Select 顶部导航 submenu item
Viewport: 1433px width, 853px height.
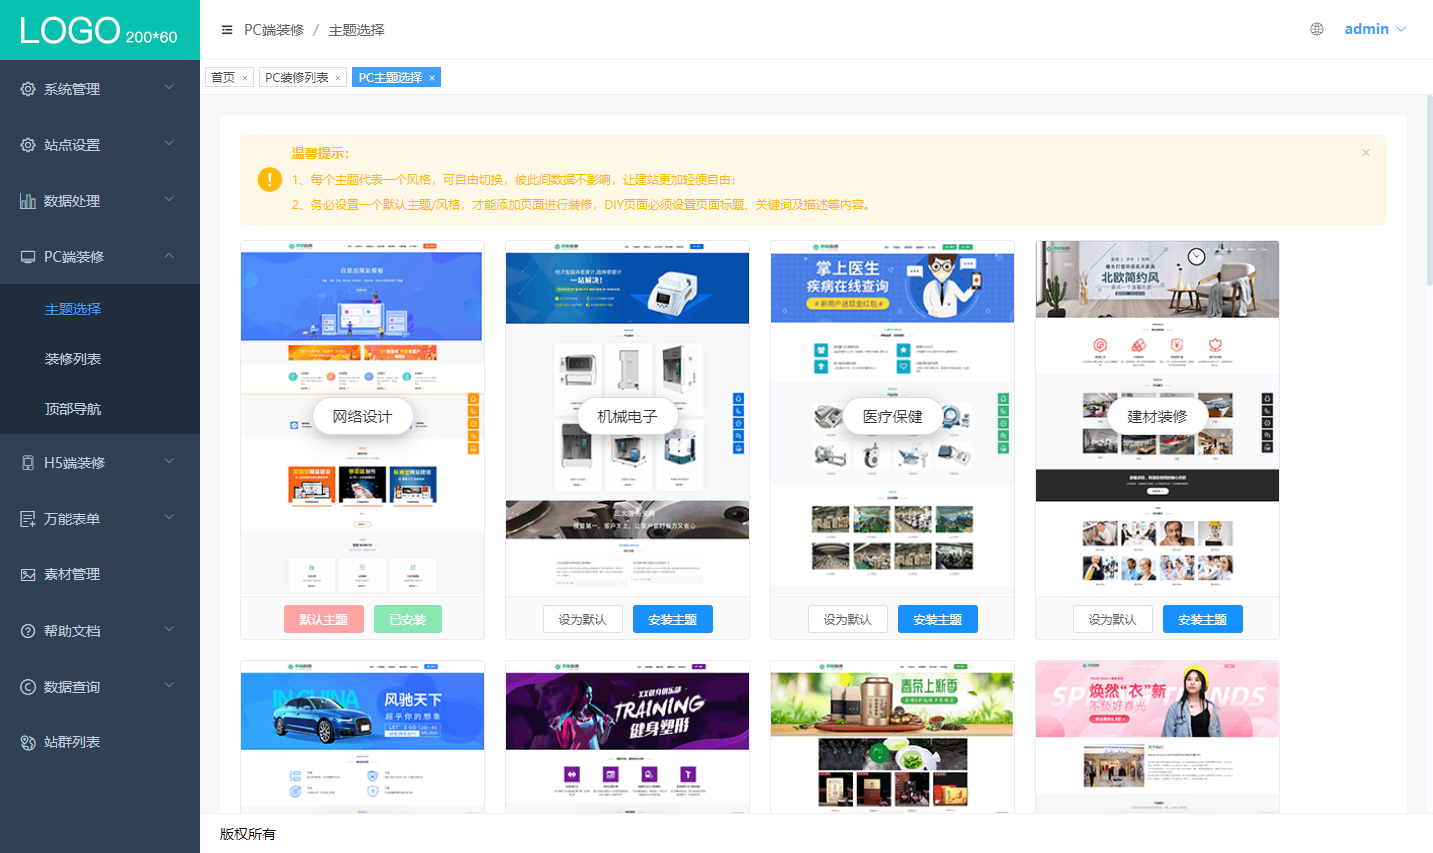tap(100, 409)
